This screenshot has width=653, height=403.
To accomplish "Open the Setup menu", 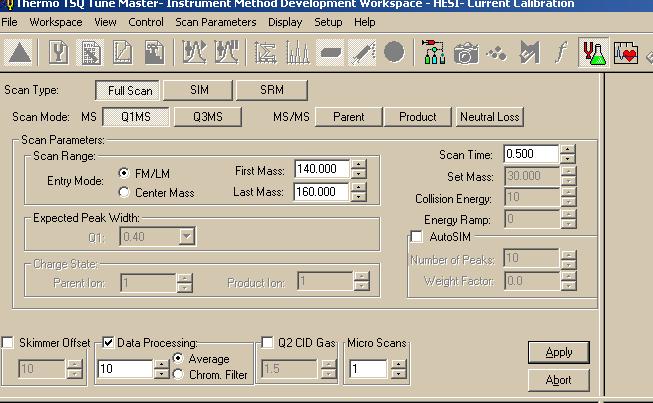I will 328,22.
